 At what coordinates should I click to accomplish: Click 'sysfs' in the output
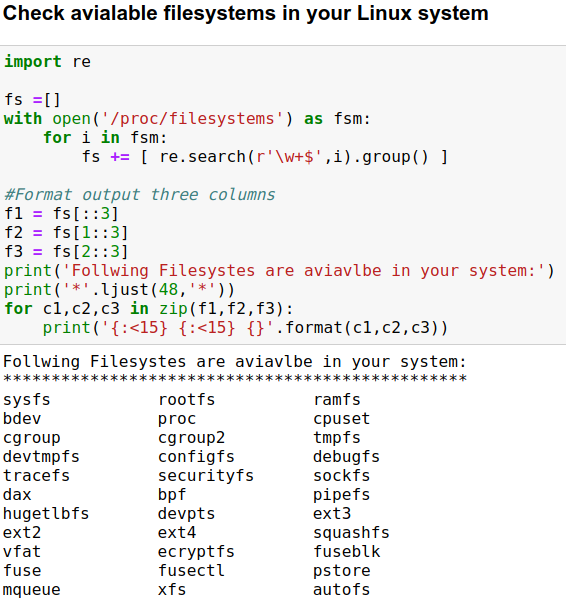(27, 400)
